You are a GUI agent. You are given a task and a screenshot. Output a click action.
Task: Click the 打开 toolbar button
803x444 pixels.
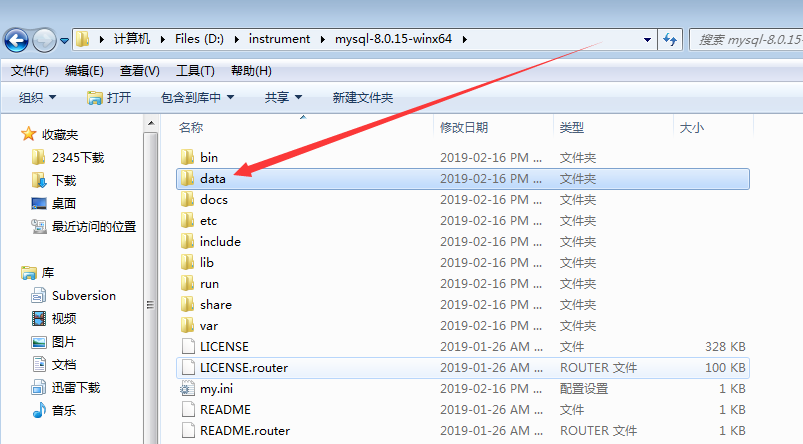click(109, 97)
